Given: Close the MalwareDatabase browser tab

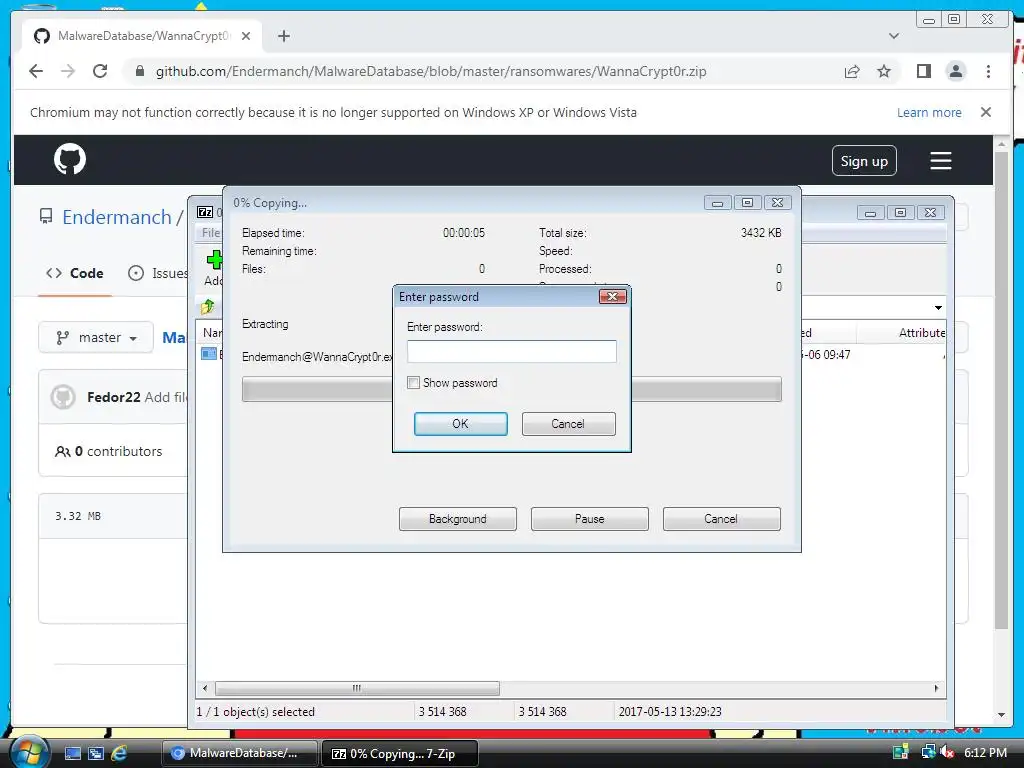Looking at the screenshot, I should [246, 36].
